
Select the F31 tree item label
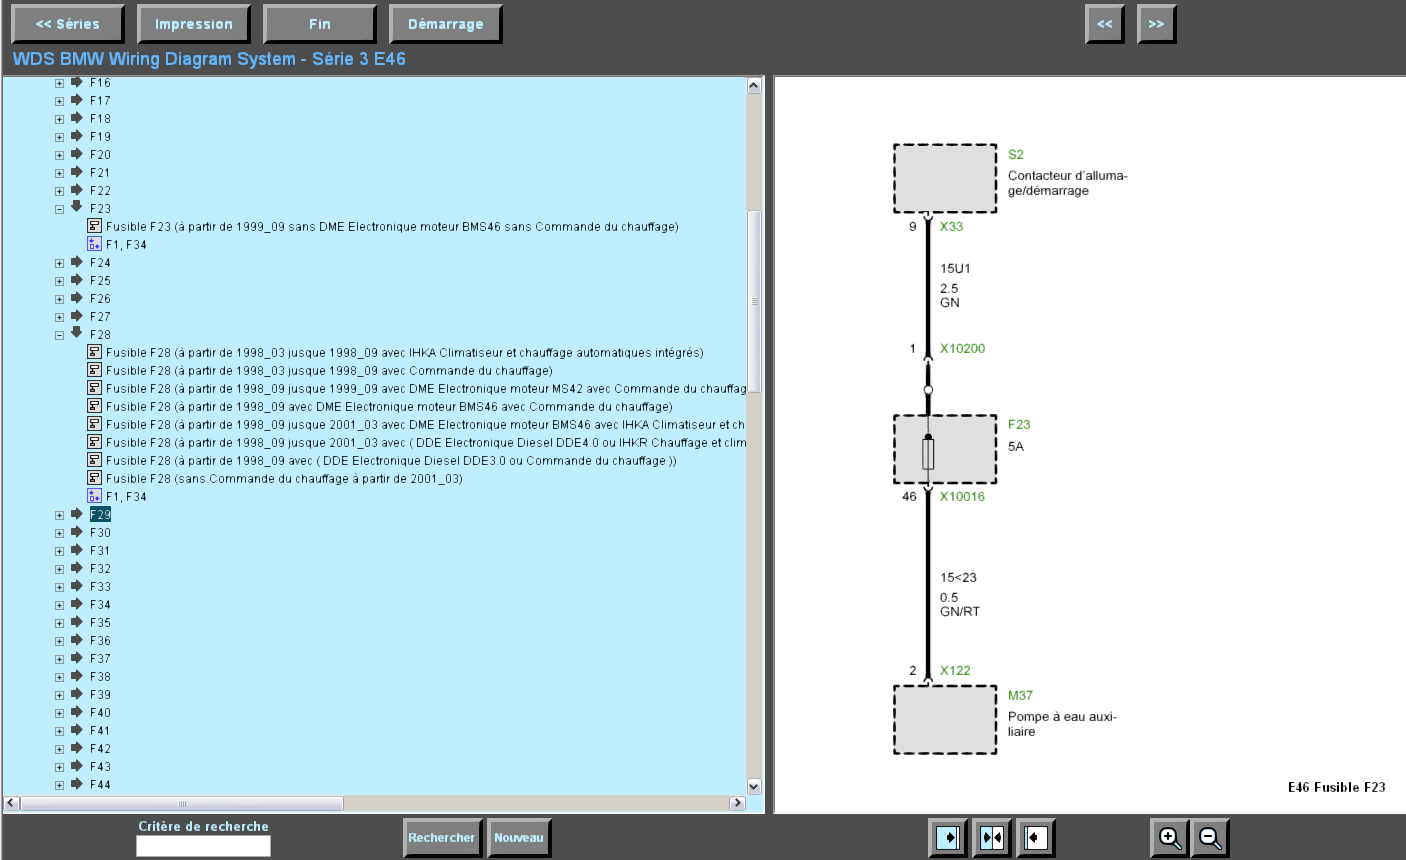click(100, 551)
